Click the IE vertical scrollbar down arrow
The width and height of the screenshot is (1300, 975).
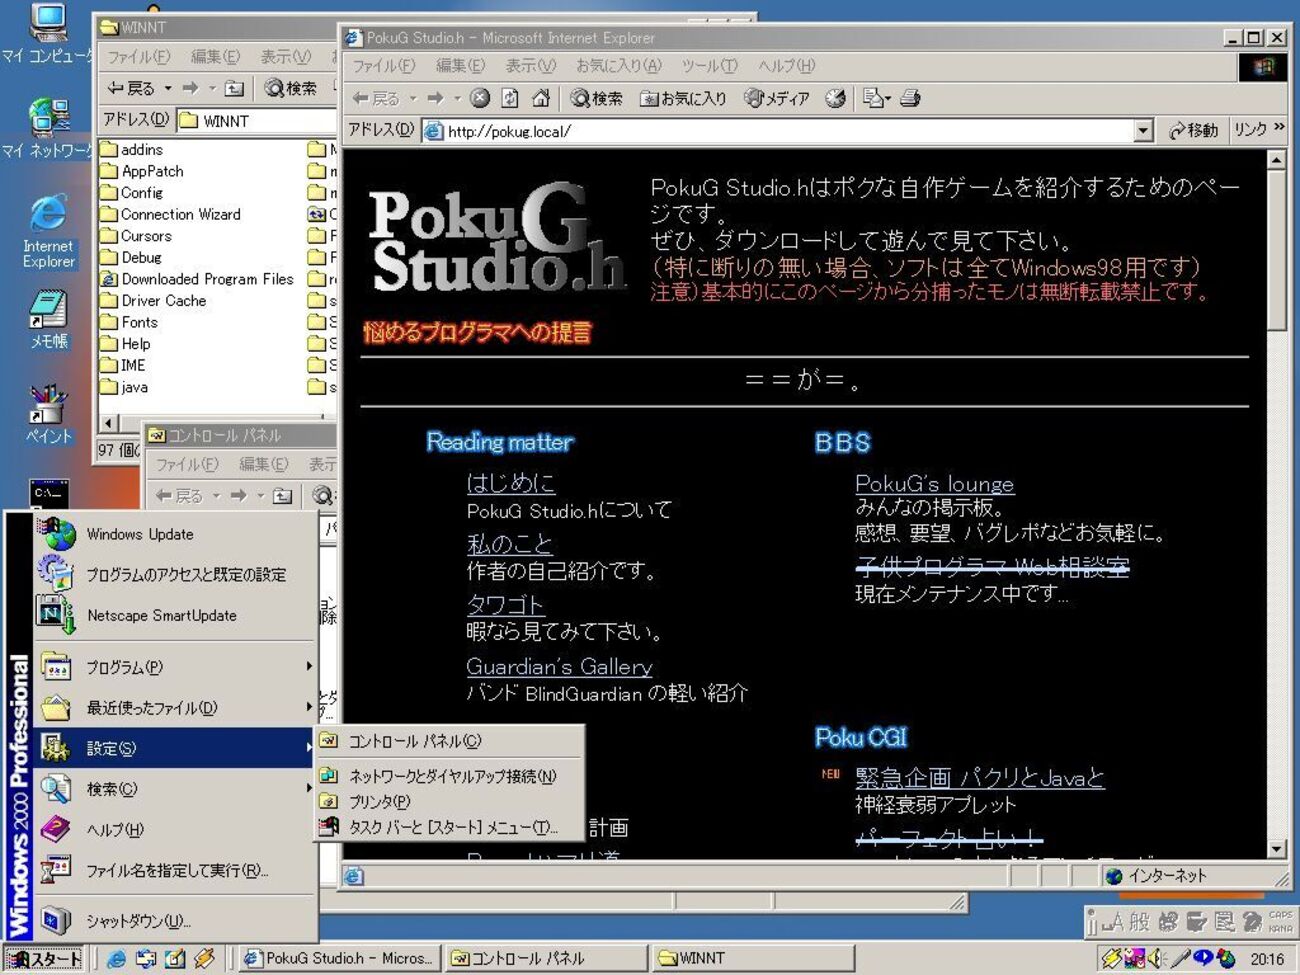click(1276, 848)
